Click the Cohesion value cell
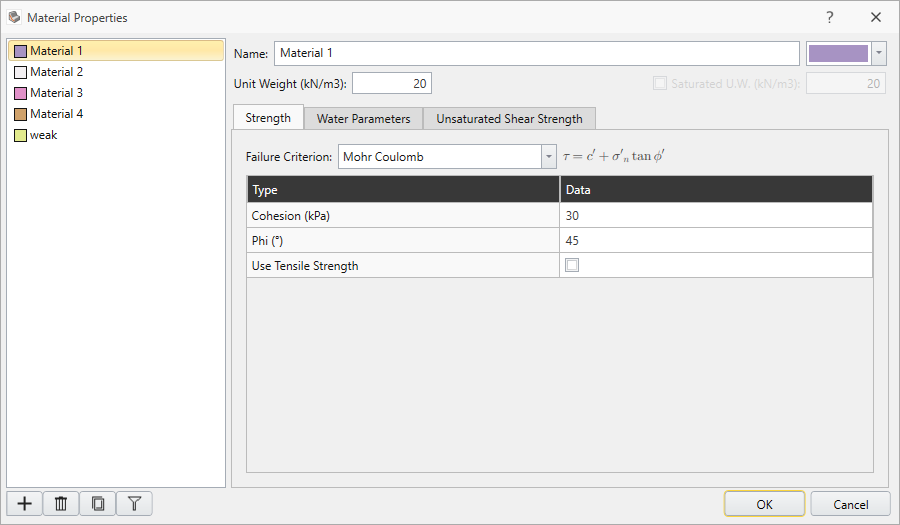Image resolution: width=900 pixels, height=525 pixels. 715,215
